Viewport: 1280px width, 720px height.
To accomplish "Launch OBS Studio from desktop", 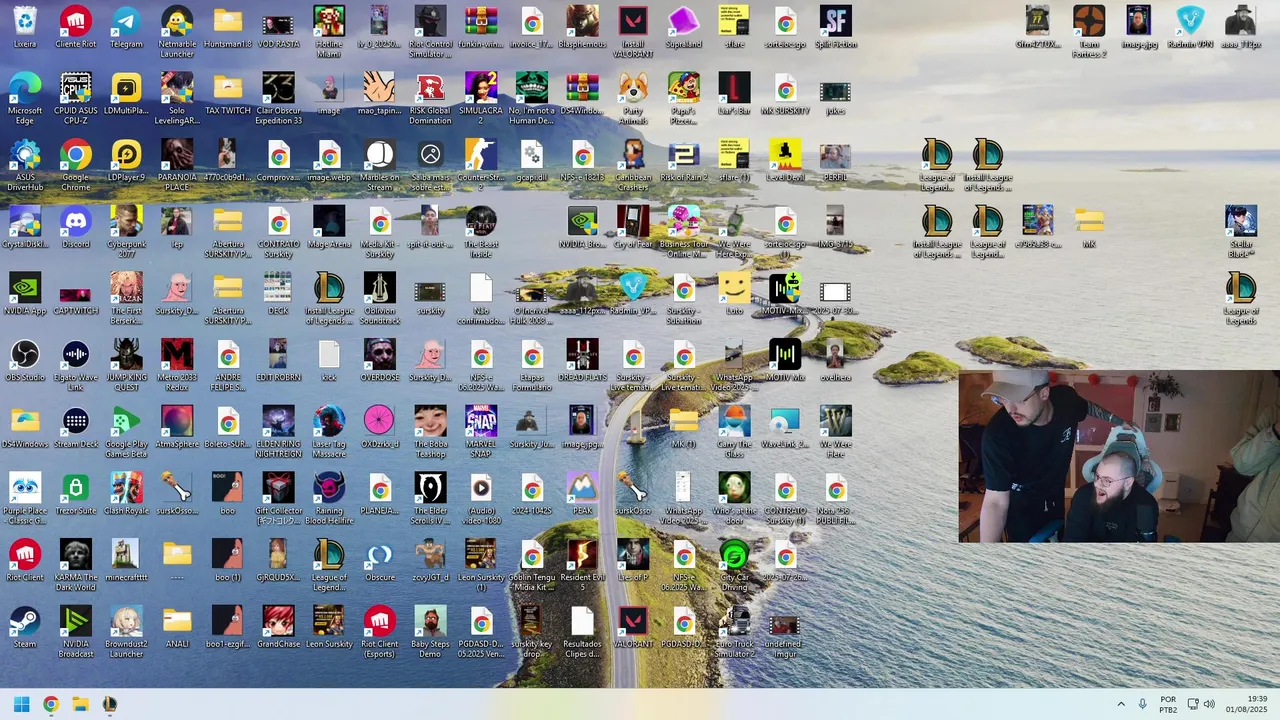I will [x=25, y=361].
